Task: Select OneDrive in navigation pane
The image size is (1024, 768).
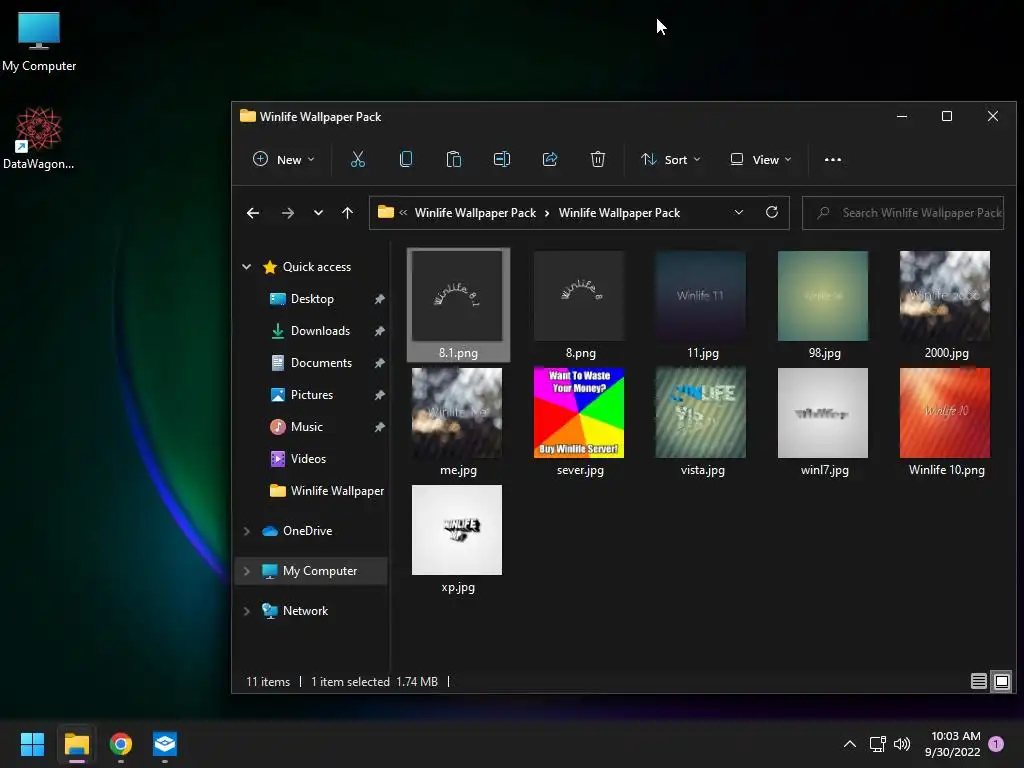Action: (x=307, y=531)
